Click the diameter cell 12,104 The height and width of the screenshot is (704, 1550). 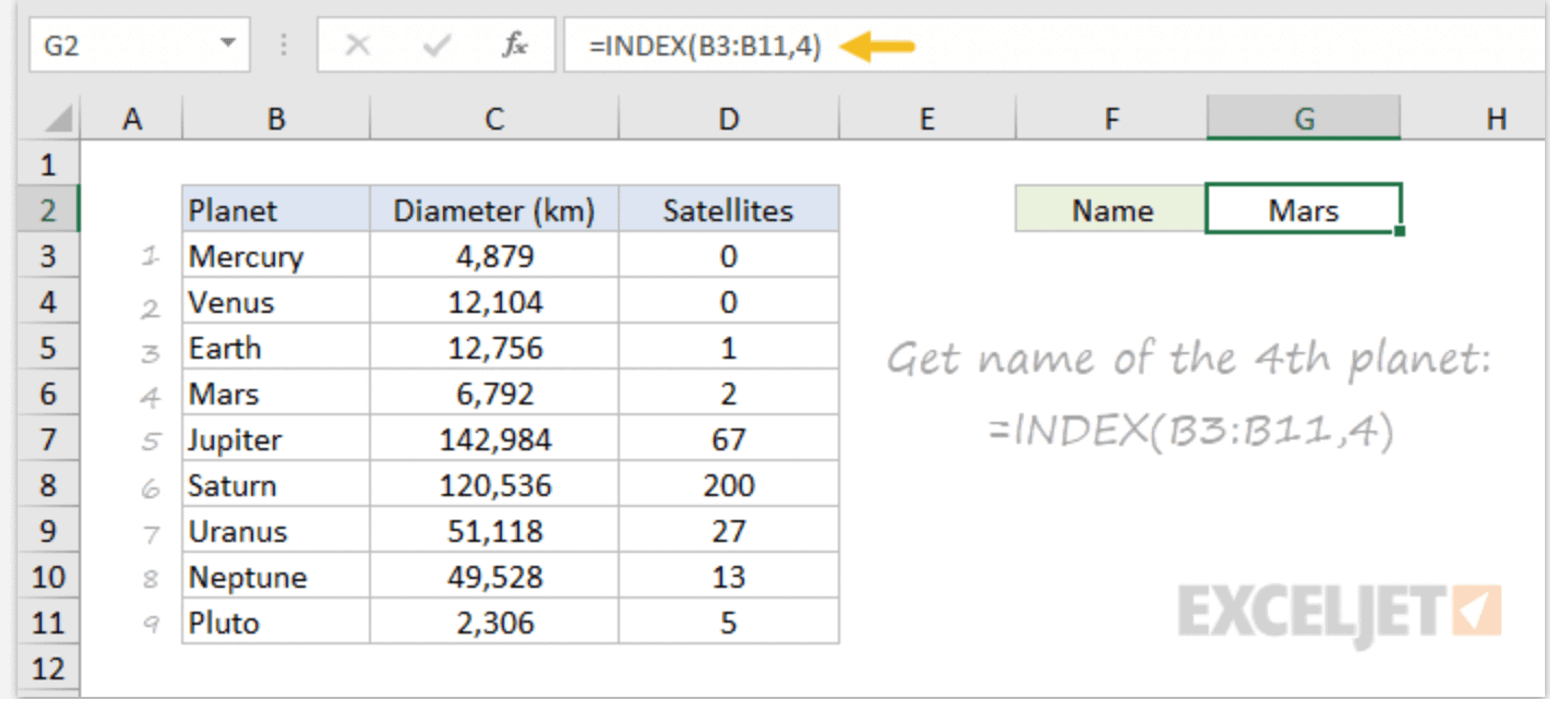494,302
